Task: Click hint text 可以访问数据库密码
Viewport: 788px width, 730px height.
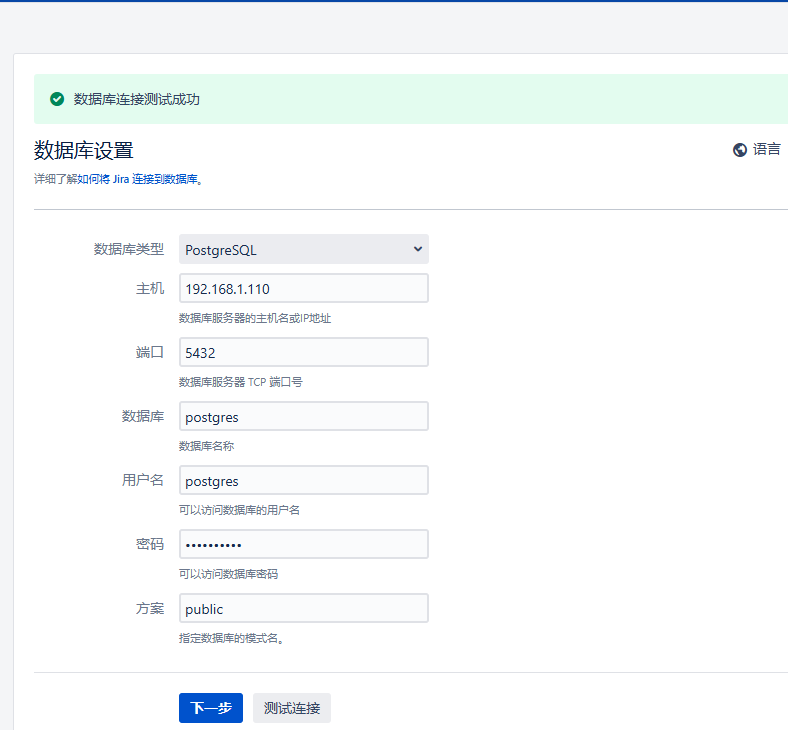Action: pos(228,574)
